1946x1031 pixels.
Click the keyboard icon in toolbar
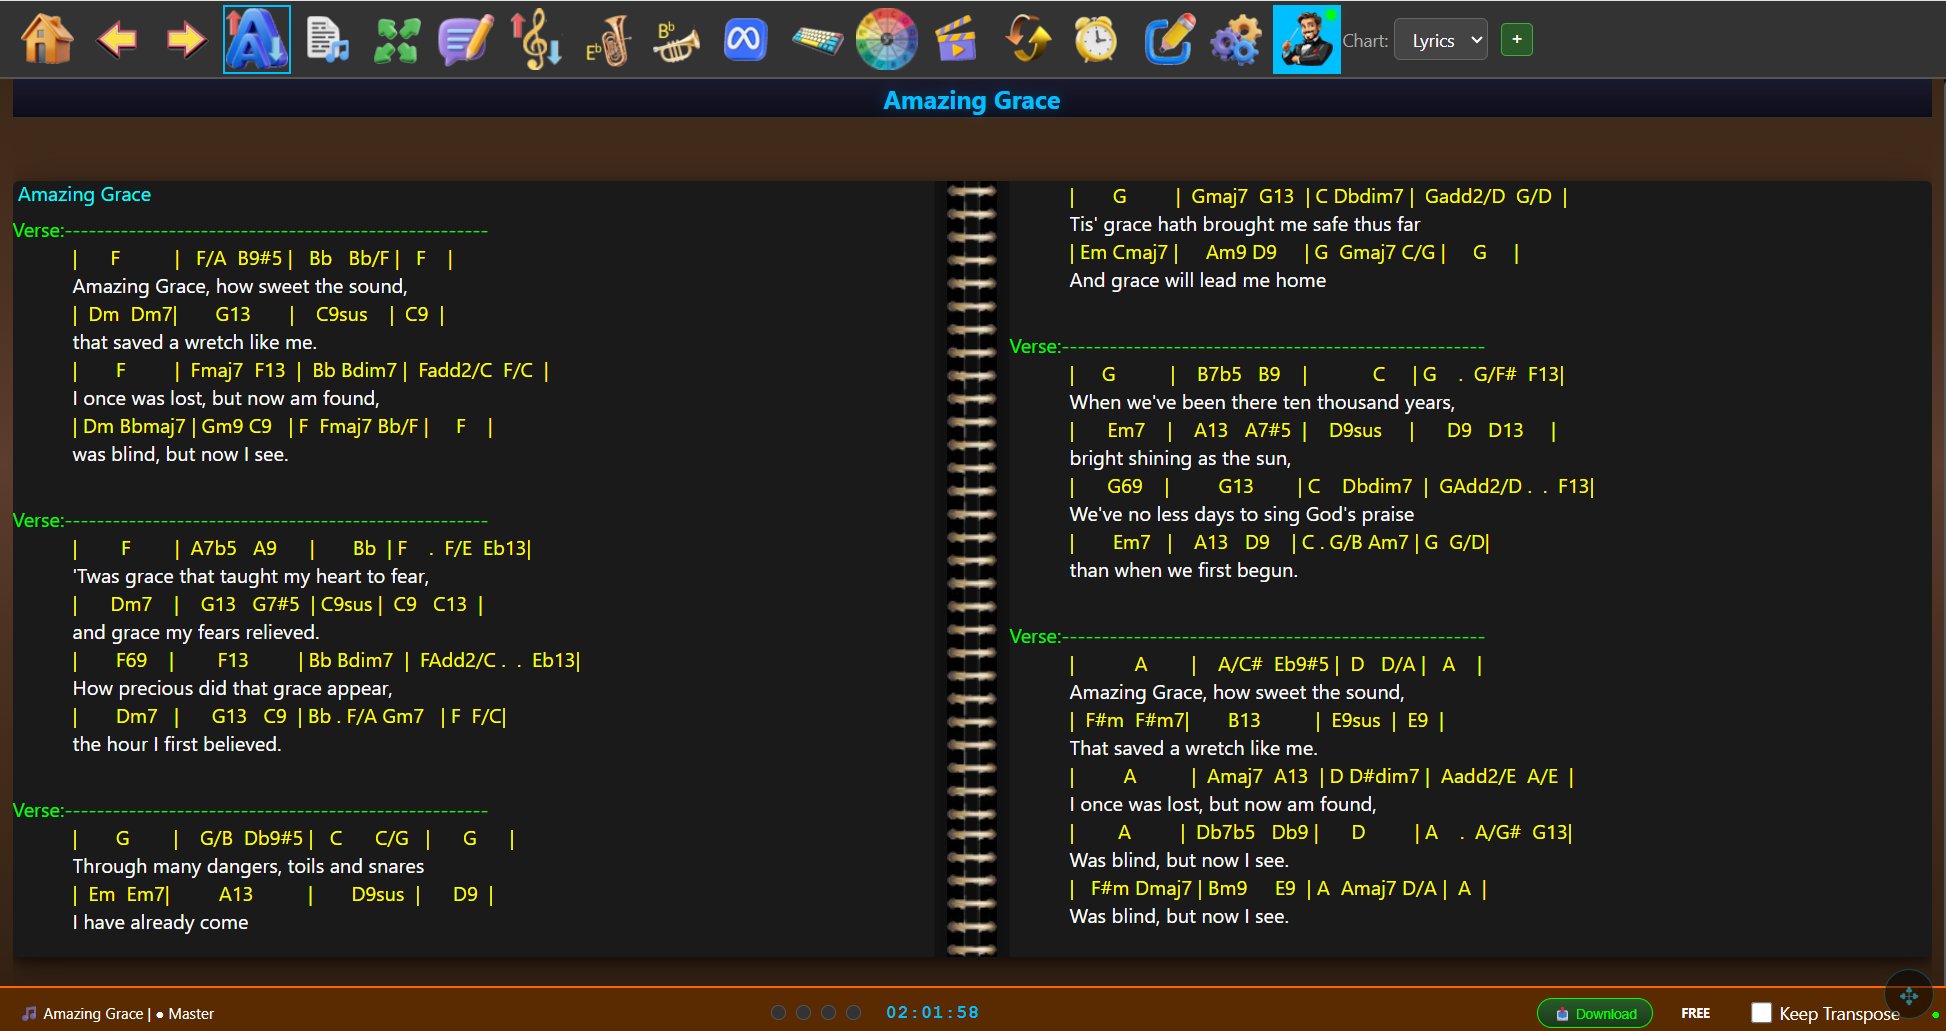click(817, 40)
